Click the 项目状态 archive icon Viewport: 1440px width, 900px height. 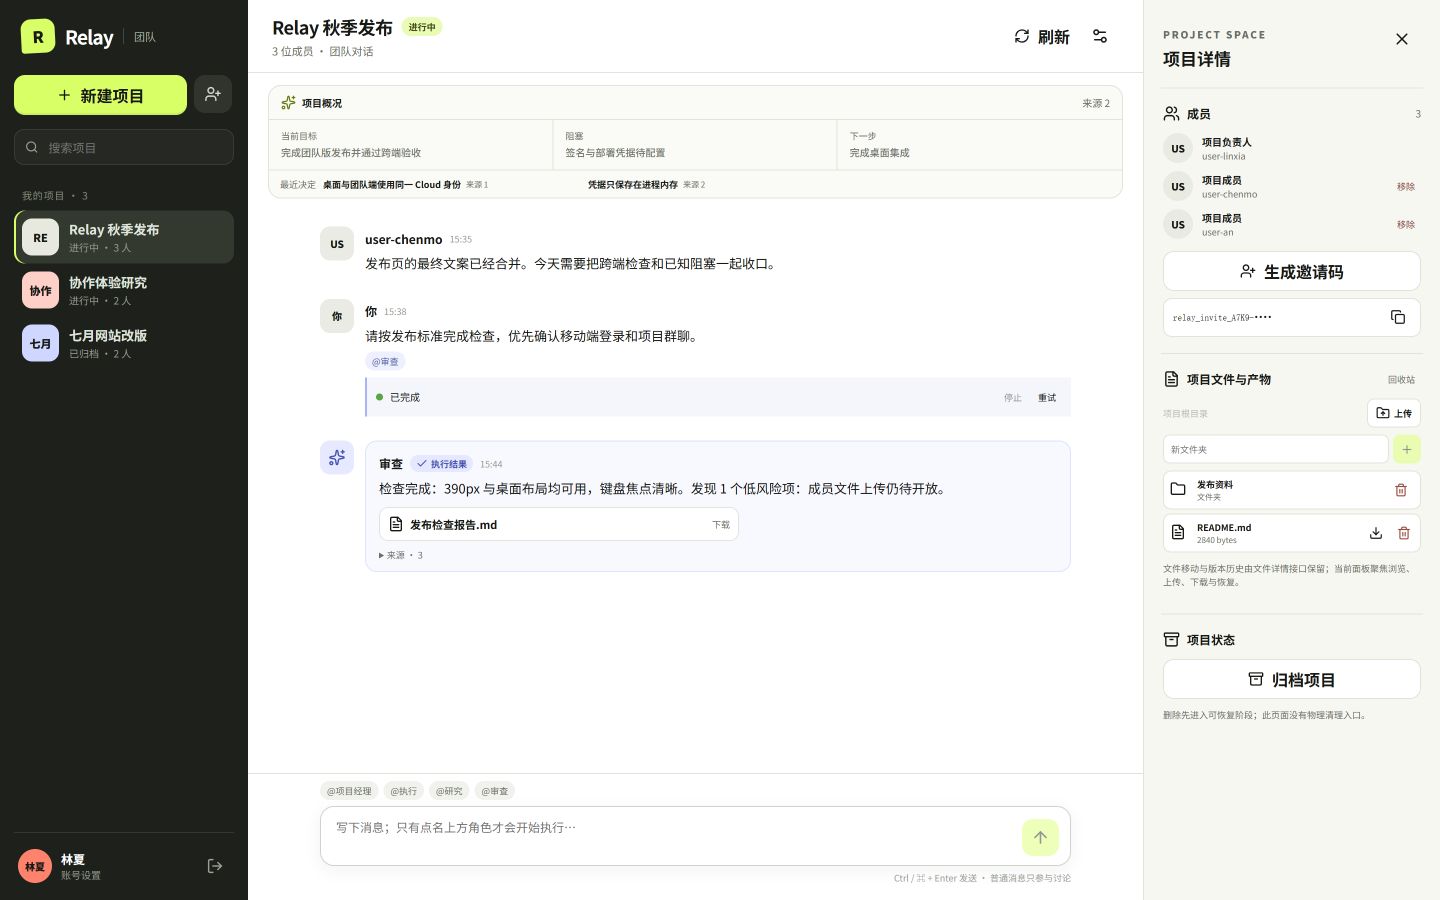click(x=1171, y=639)
